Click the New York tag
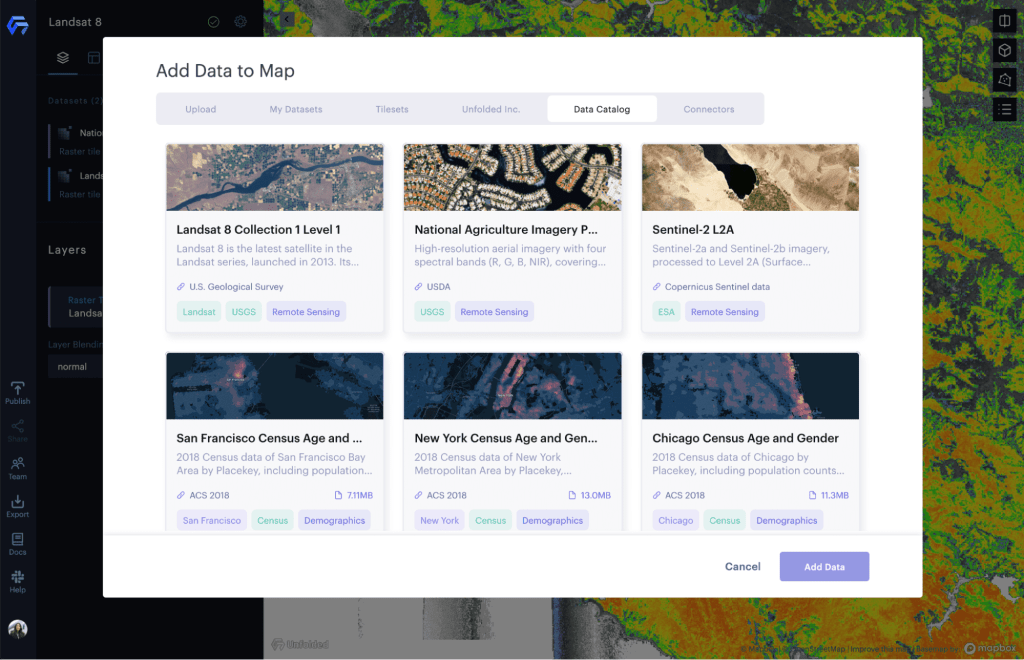The image size is (1024, 660). click(x=440, y=520)
